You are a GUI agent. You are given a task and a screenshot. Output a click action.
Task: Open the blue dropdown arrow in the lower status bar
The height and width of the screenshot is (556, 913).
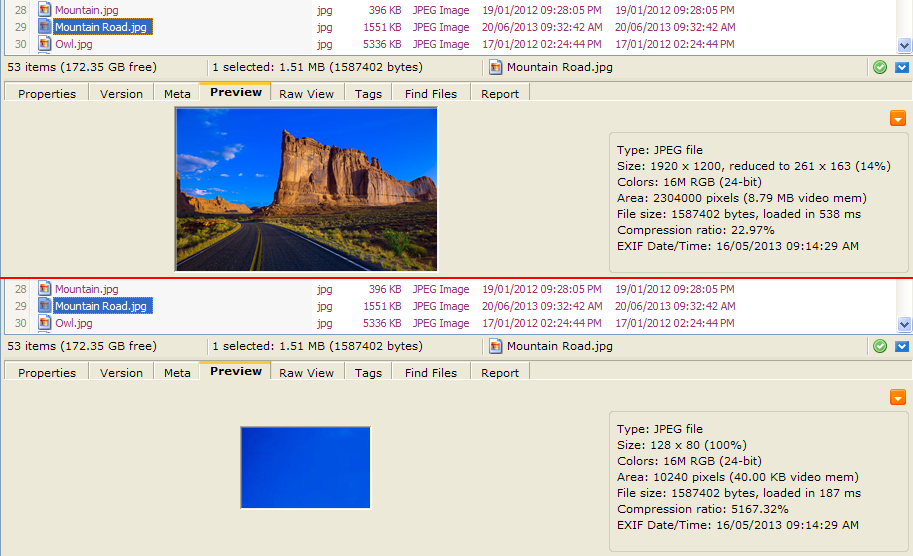[902, 346]
